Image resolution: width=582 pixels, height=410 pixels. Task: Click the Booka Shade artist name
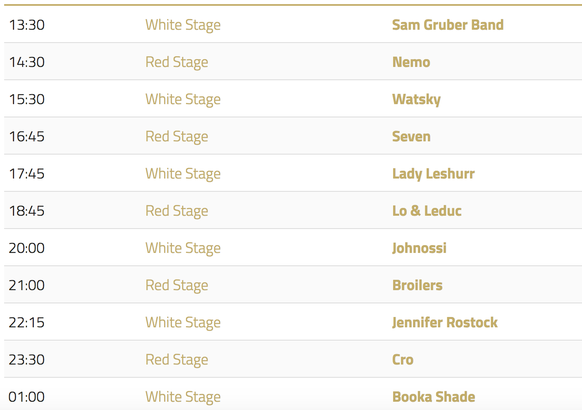pyautogui.click(x=434, y=397)
